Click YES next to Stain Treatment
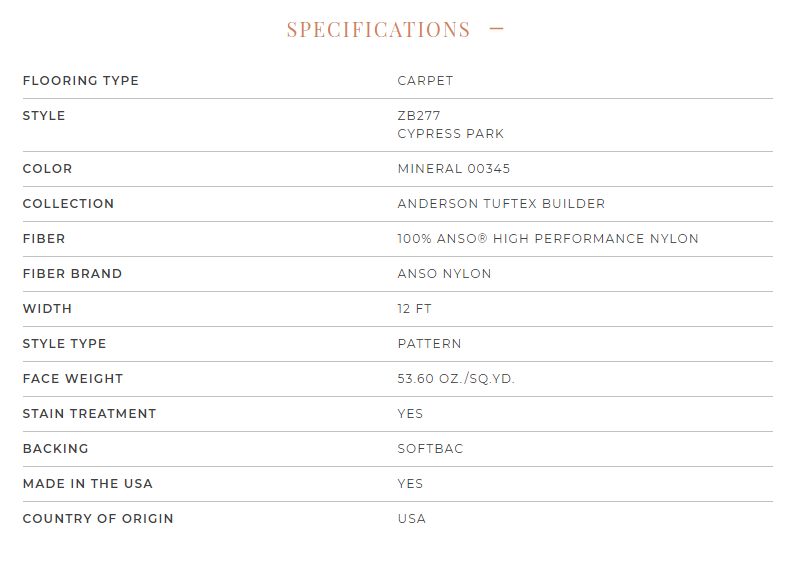The image size is (809, 565). 410,414
